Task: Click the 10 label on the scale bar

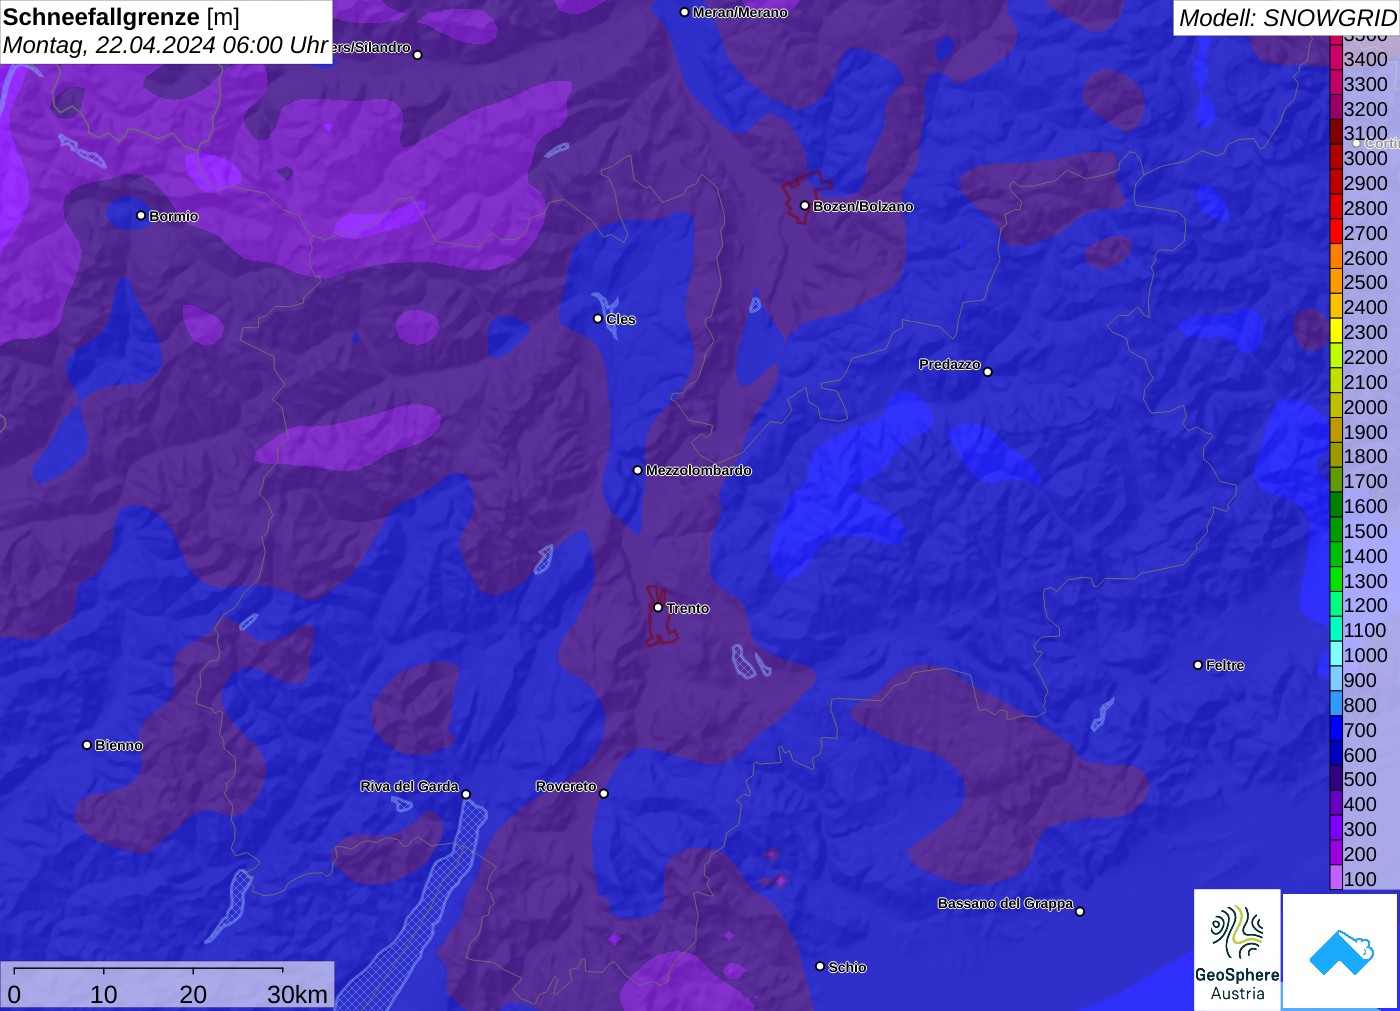Action: [104, 994]
